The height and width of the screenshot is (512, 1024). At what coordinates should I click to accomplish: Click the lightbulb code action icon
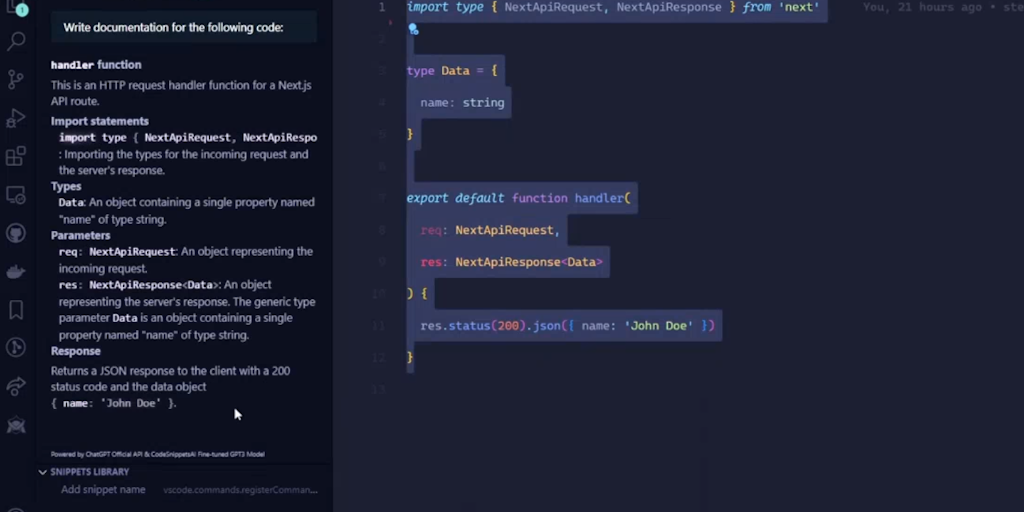coord(413,29)
